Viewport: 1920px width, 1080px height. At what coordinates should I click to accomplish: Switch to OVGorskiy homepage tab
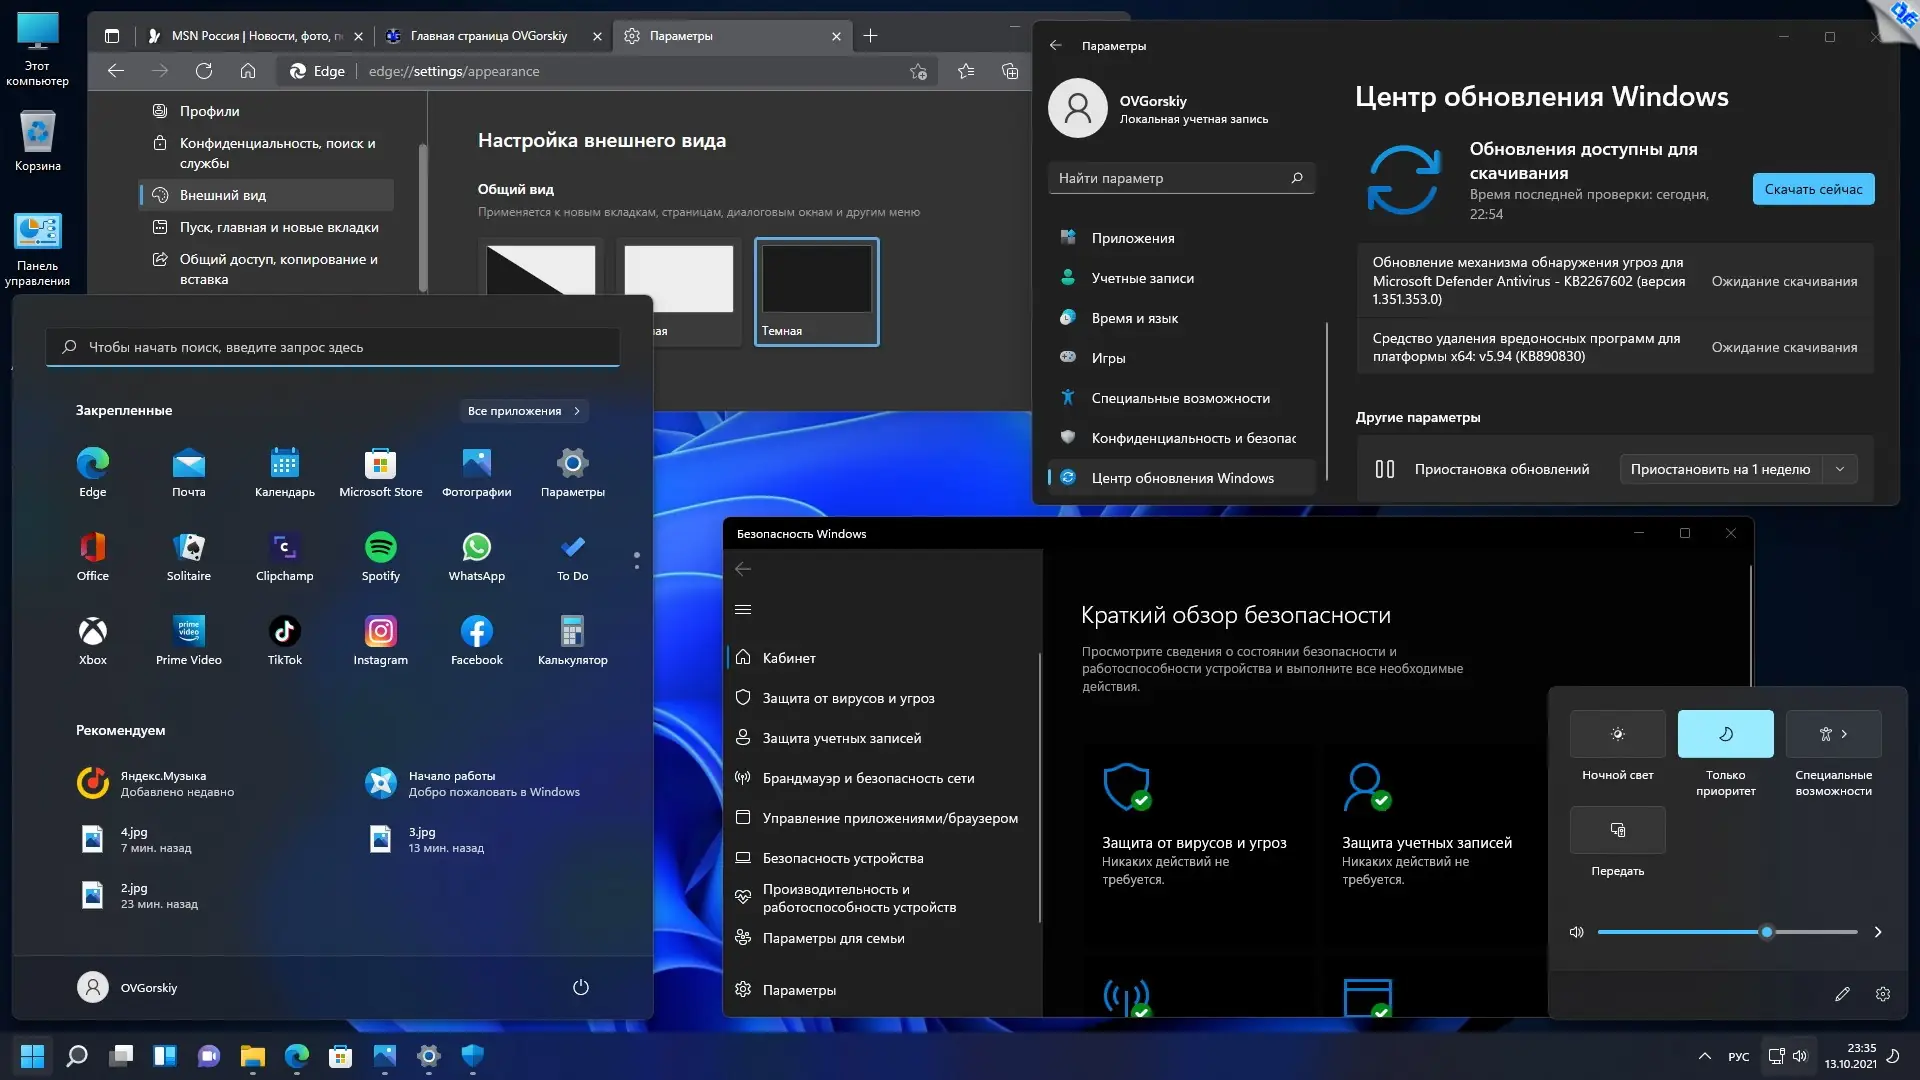tap(489, 36)
